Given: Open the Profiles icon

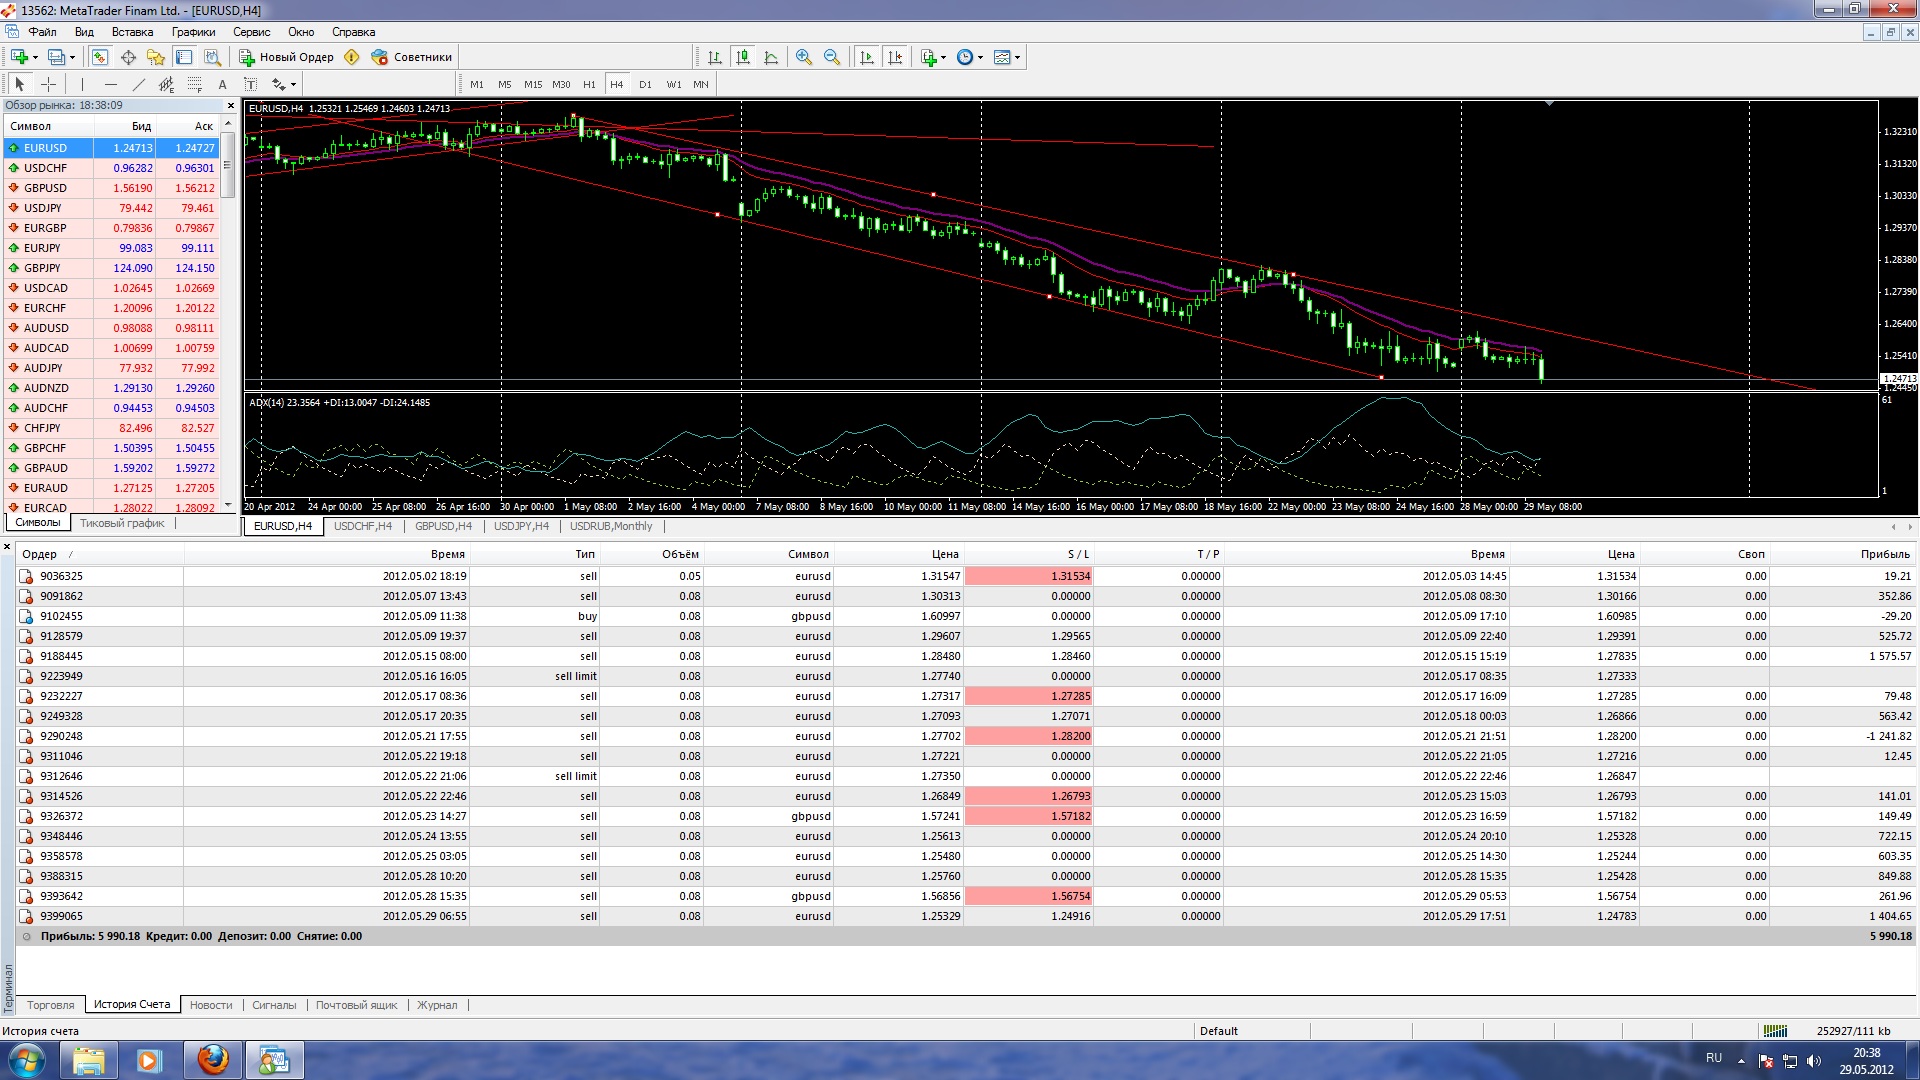Looking at the screenshot, I should pos(57,57).
